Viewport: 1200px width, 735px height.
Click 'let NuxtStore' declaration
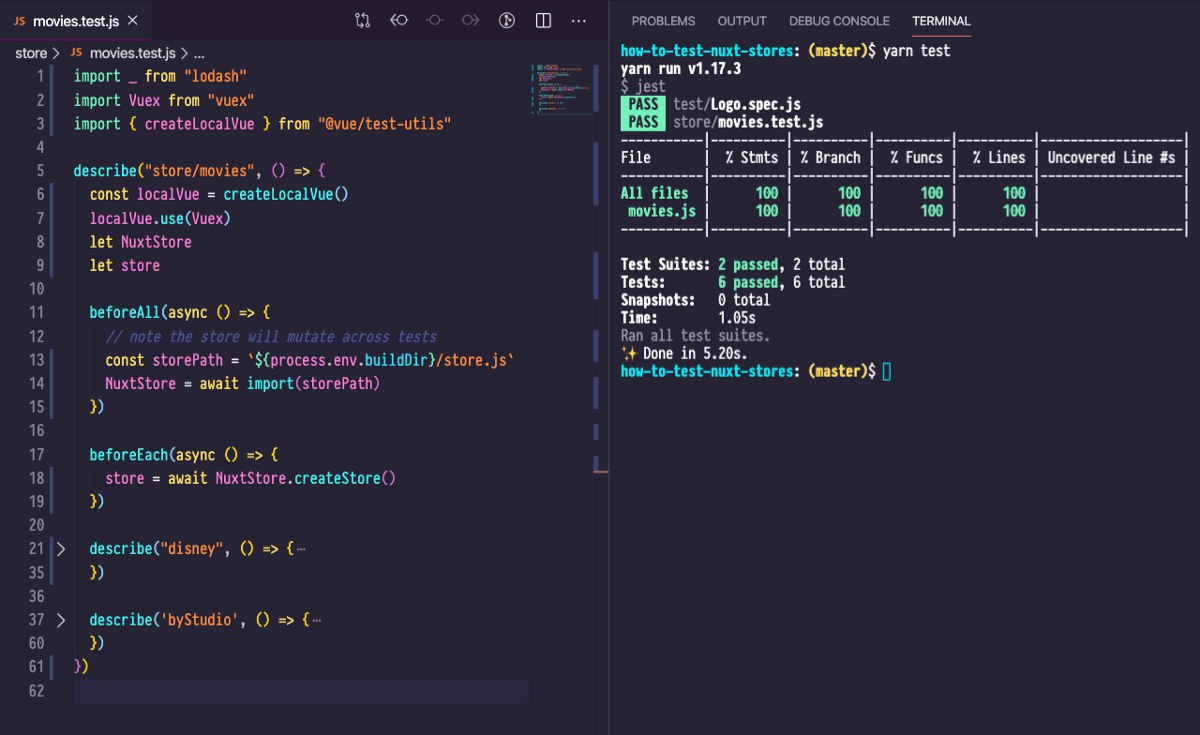(140, 242)
